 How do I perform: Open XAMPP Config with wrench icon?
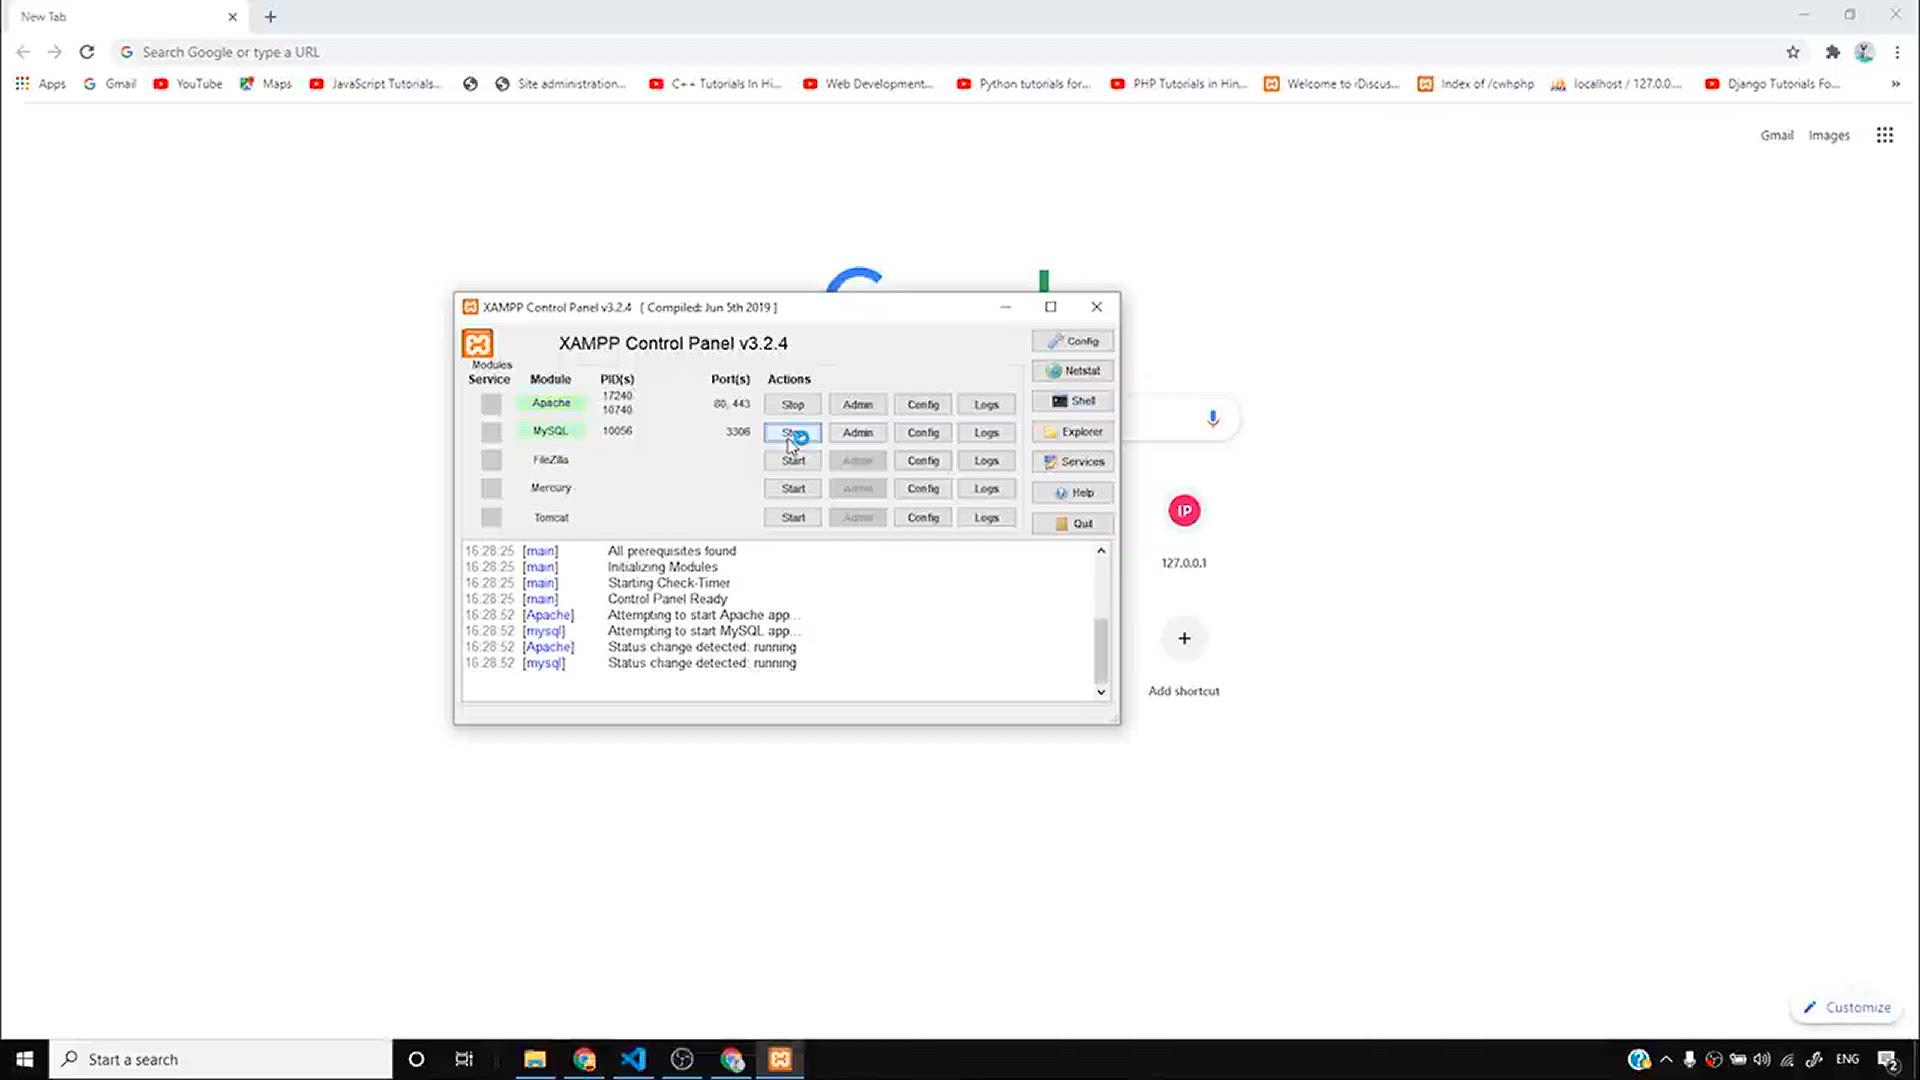click(1073, 341)
